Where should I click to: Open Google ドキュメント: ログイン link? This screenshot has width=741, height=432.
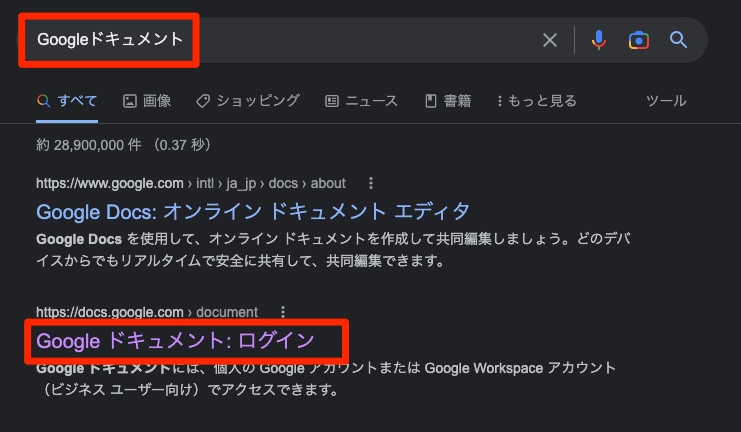[x=175, y=341]
